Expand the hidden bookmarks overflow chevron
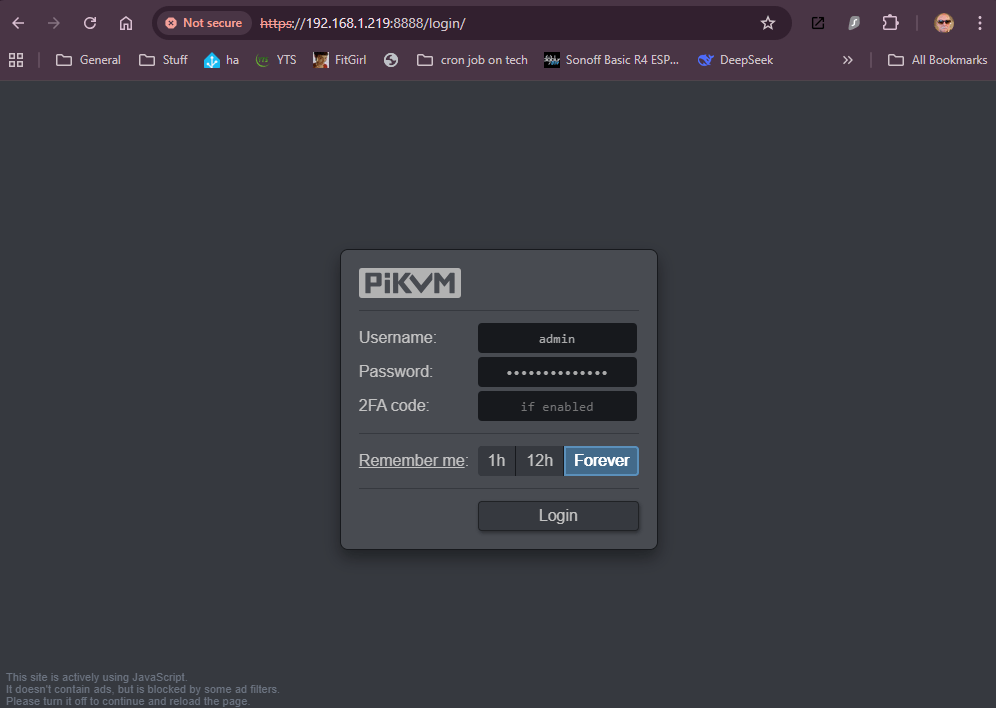The height and width of the screenshot is (708, 996). (848, 60)
